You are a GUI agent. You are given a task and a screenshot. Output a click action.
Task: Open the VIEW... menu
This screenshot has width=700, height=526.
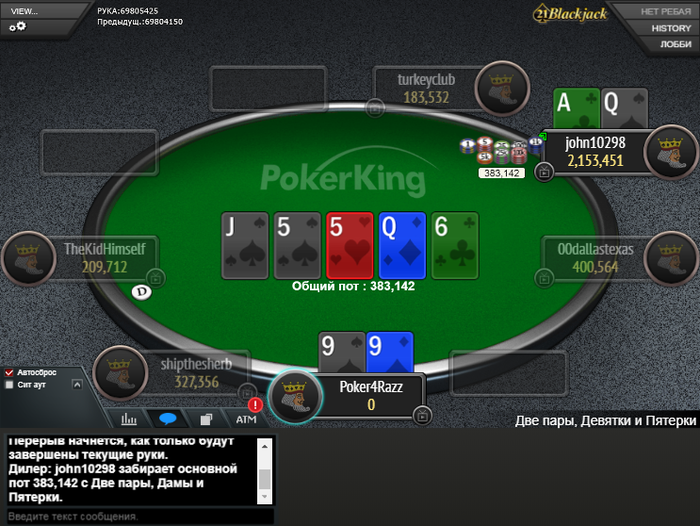[25, 12]
